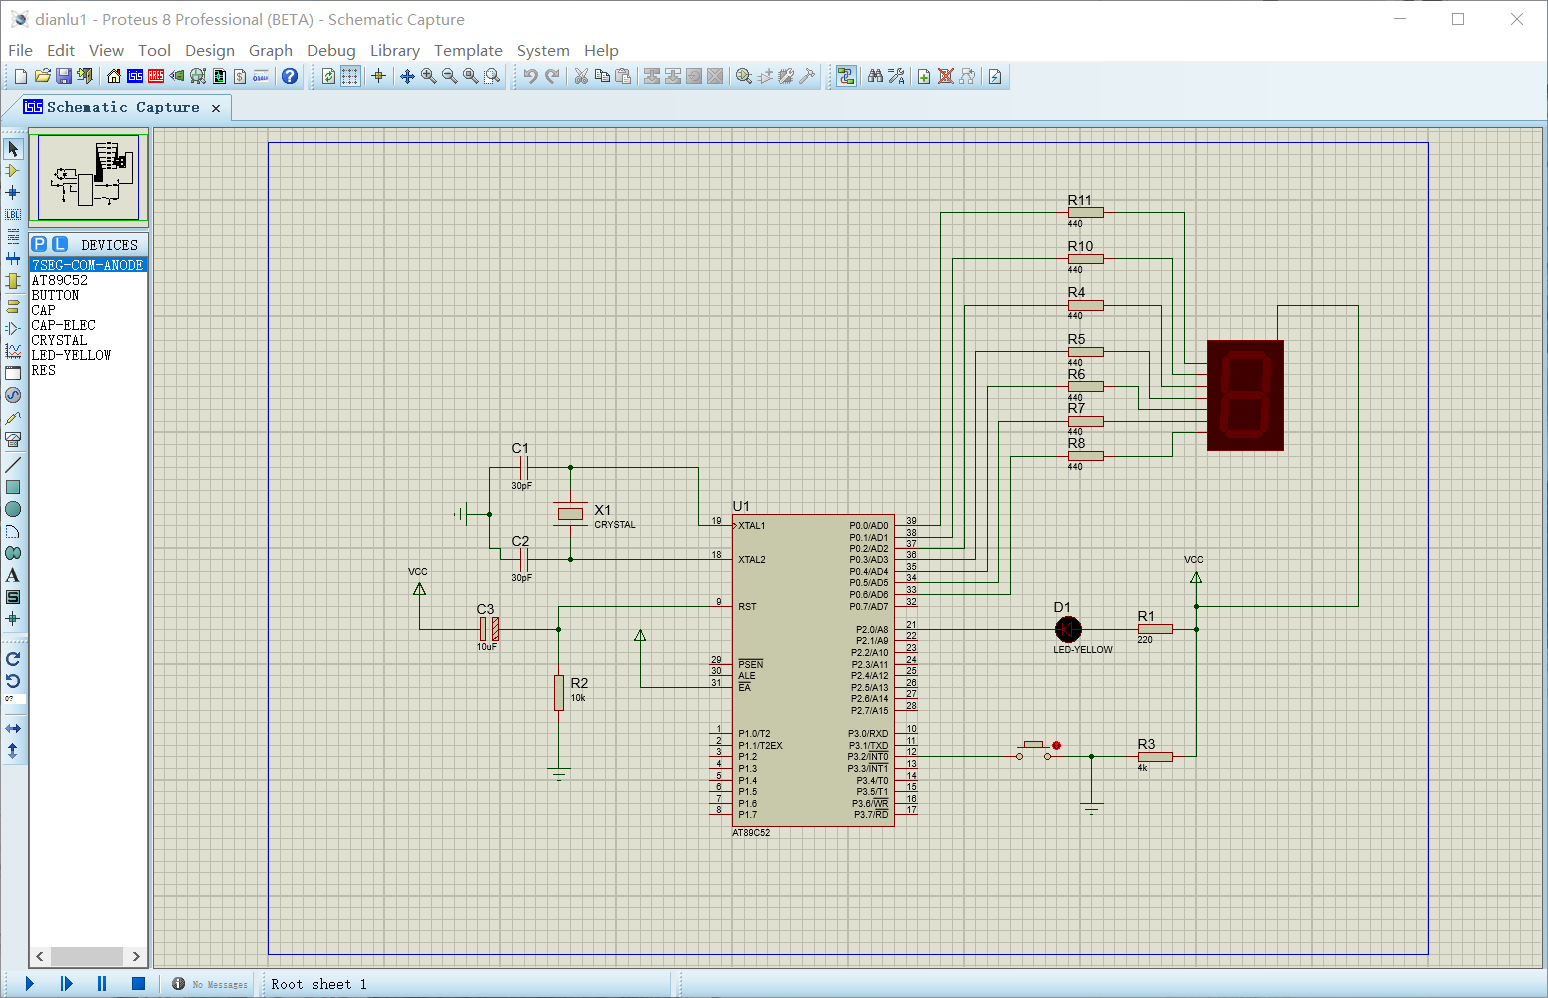Screen dimensions: 1548x998
Task: Click the seven-segment display component
Action: click(x=1245, y=395)
